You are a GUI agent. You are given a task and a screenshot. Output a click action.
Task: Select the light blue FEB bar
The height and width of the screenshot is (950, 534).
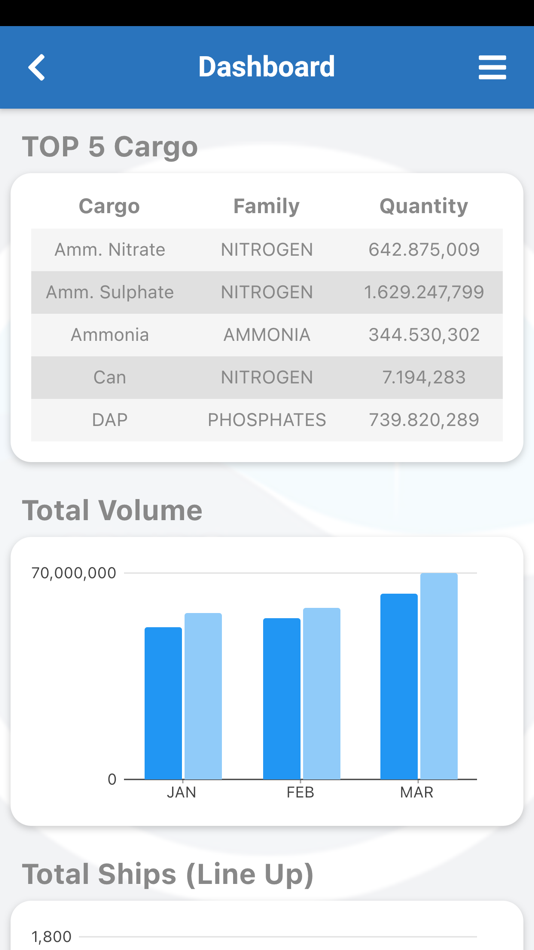[x=321, y=694]
